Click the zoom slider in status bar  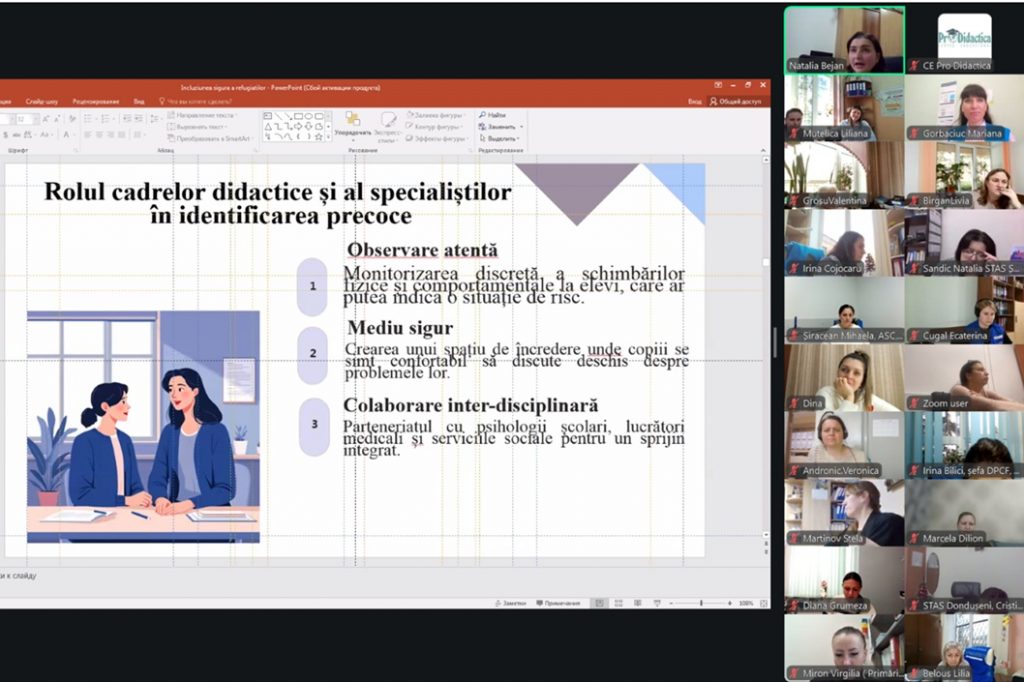[x=700, y=603]
